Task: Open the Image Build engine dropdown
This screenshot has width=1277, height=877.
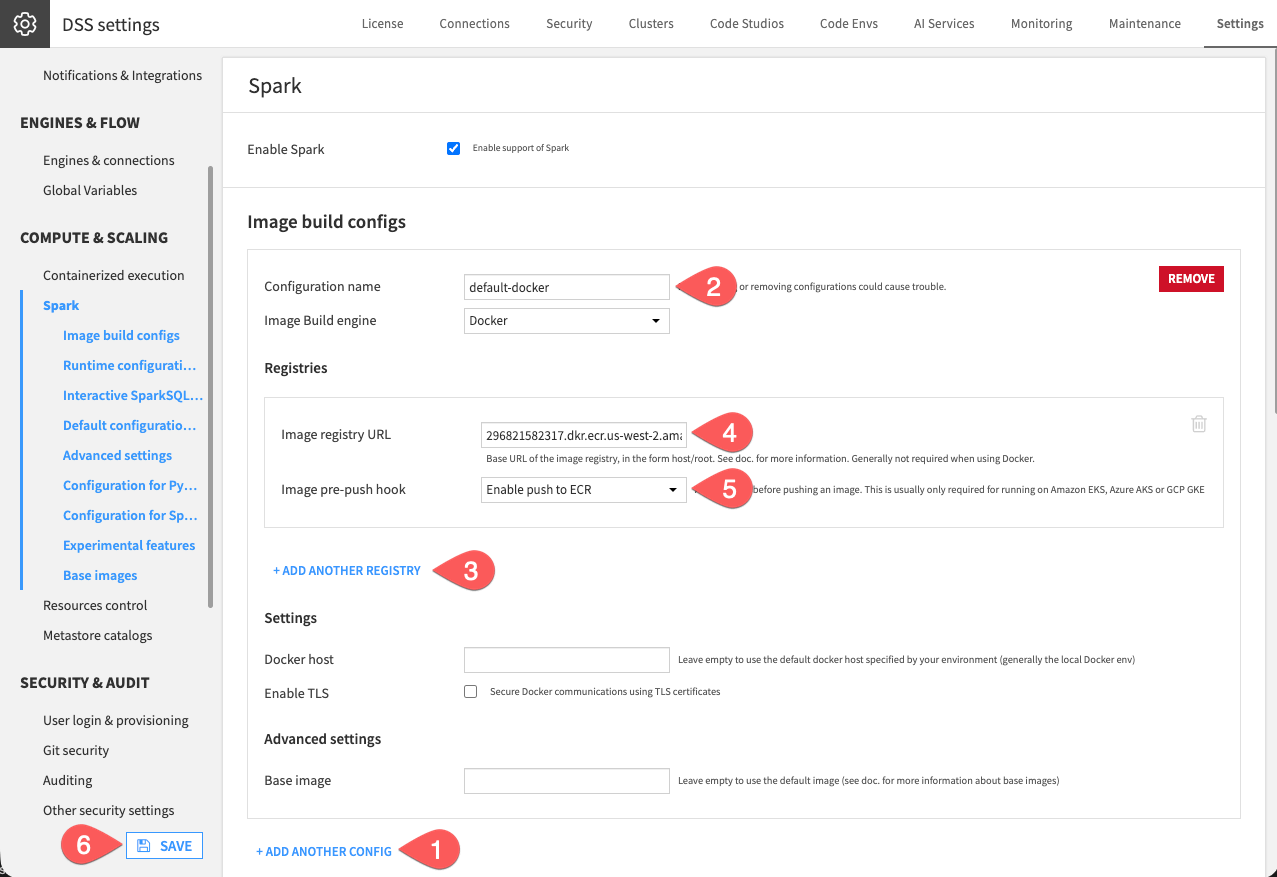Action: tap(566, 321)
